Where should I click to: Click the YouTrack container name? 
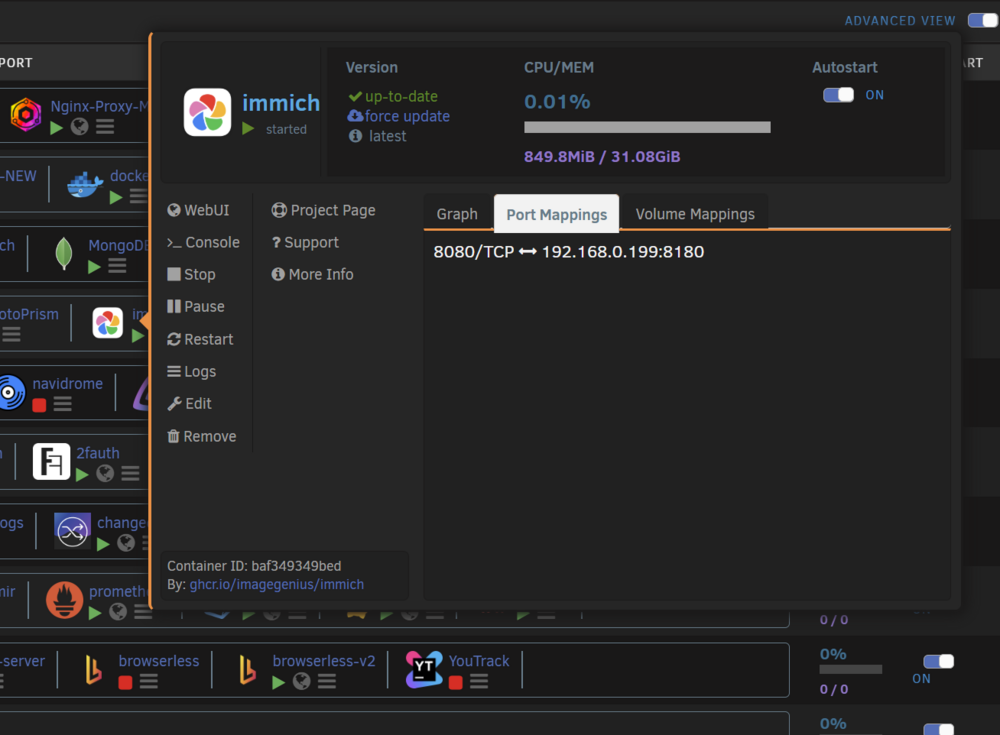pos(479,661)
